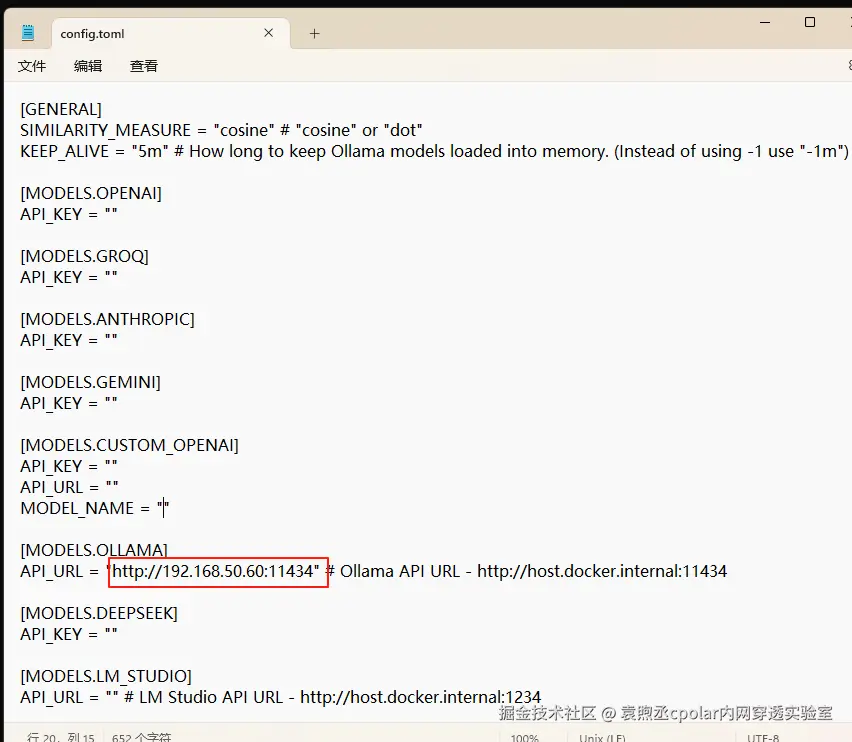
Task: Click the SIMILARITY_MEASURE line
Action: pos(221,130)
